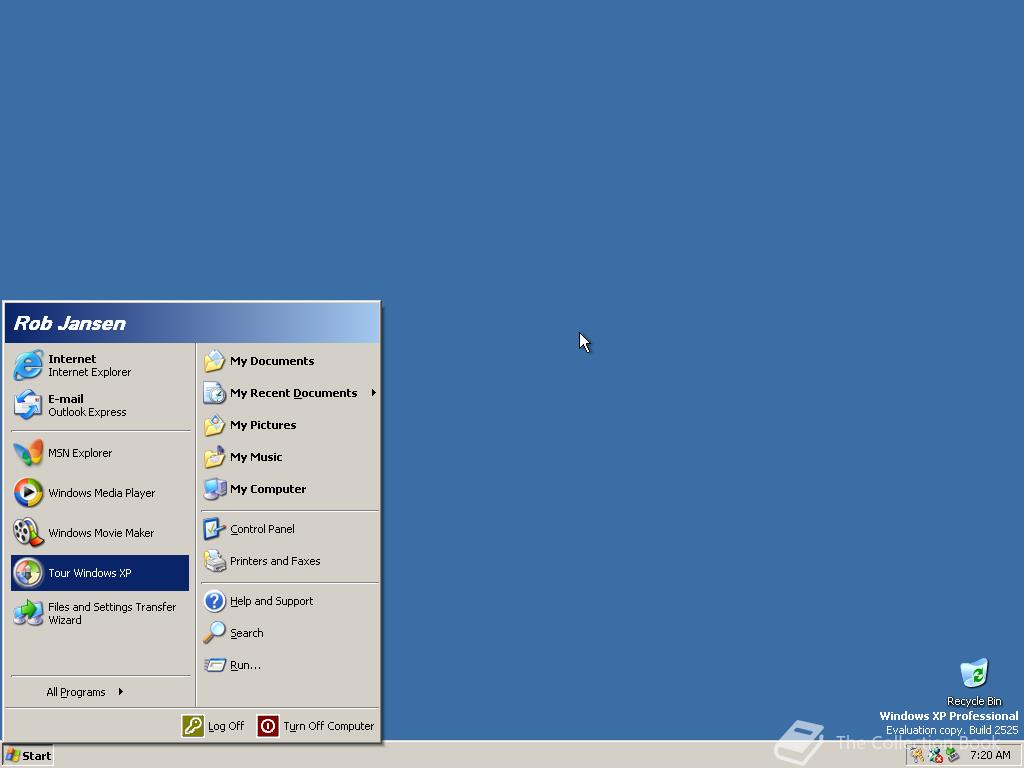Screen dimensions: 1024x768
Task: Launch Windows Movie Maker
Action: [x=100, y=533]
